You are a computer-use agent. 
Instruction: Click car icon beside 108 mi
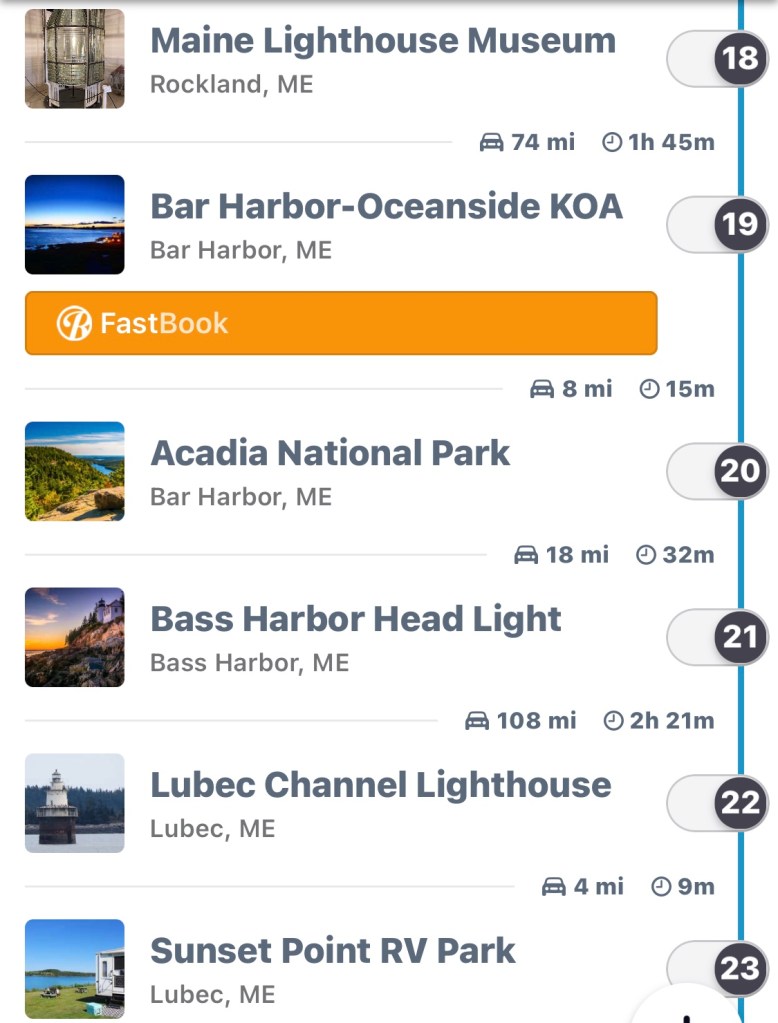pyautogui.click(x=477, y=720)
